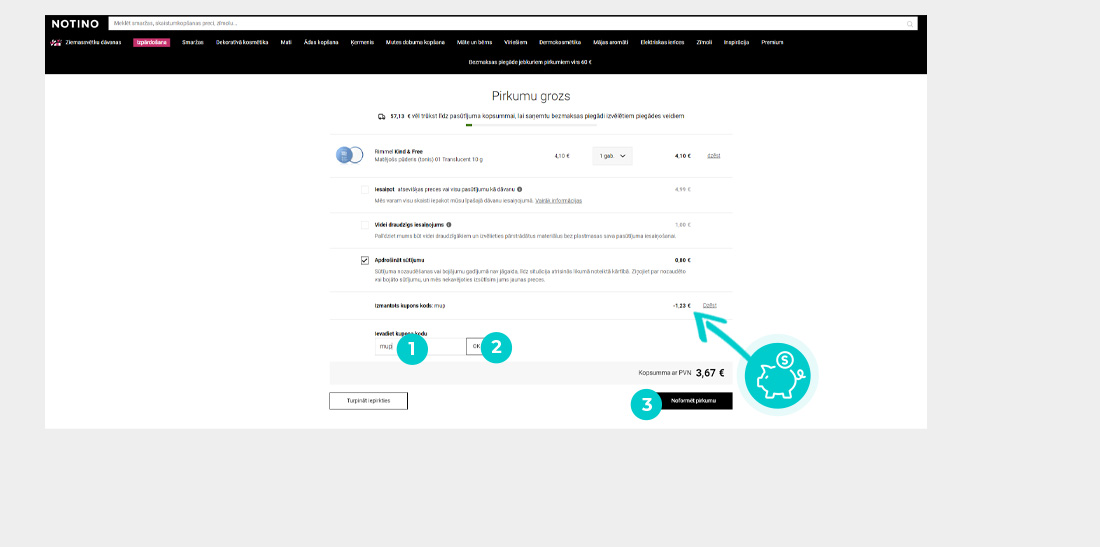Click the Rimmel Kind & Free product thumbnail

point(350,155)
